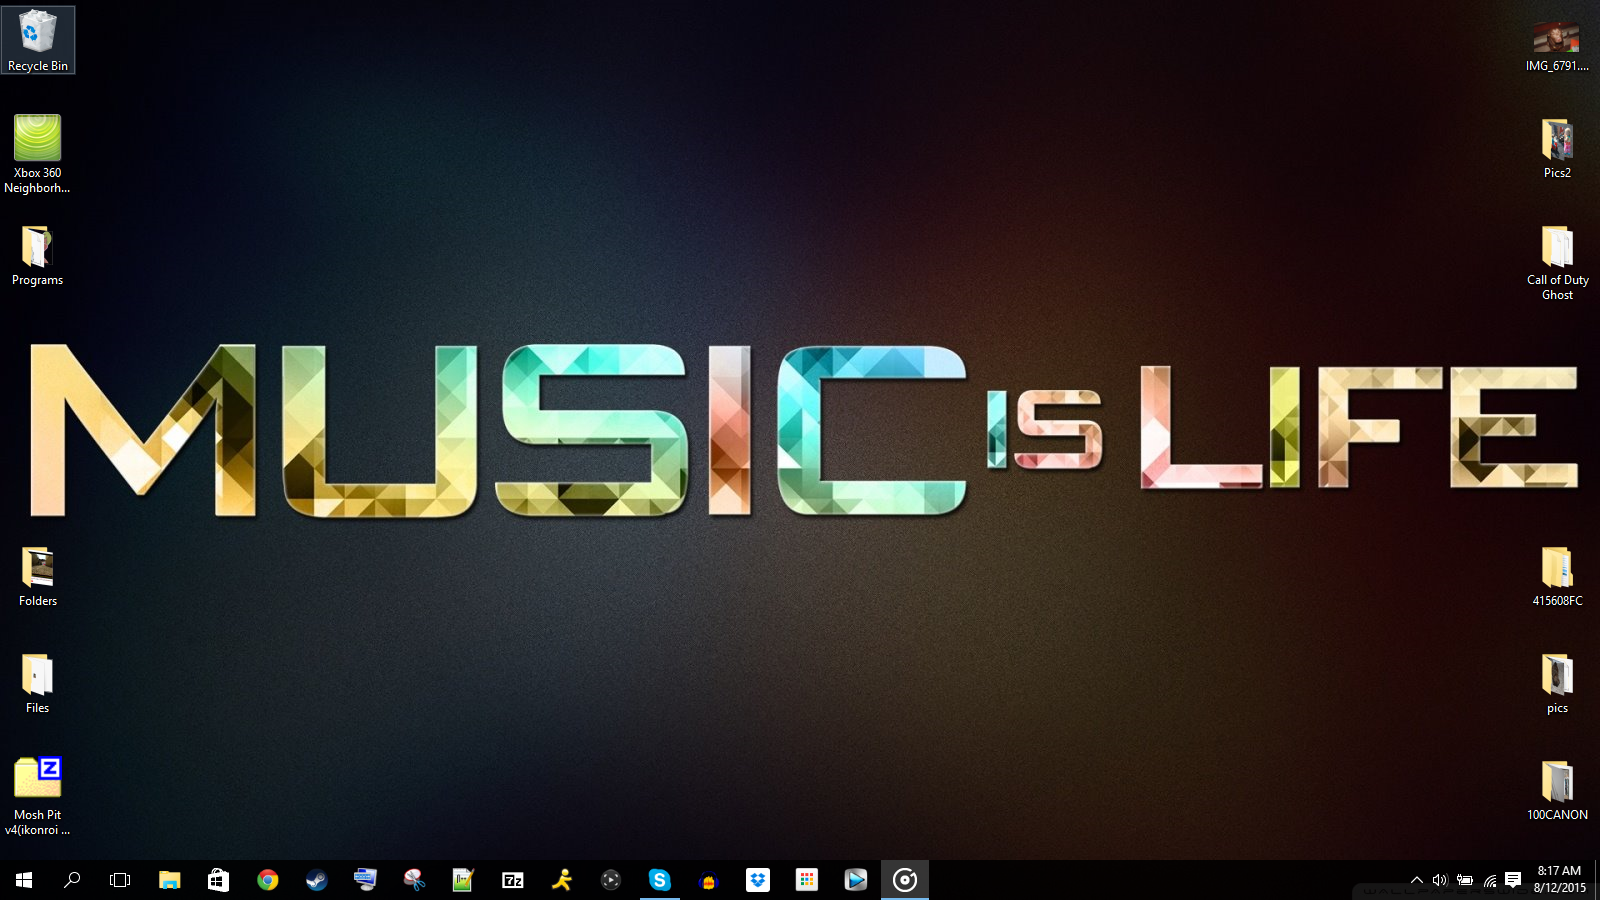Select the Programs folder on desktop

[x=38, y=256]
